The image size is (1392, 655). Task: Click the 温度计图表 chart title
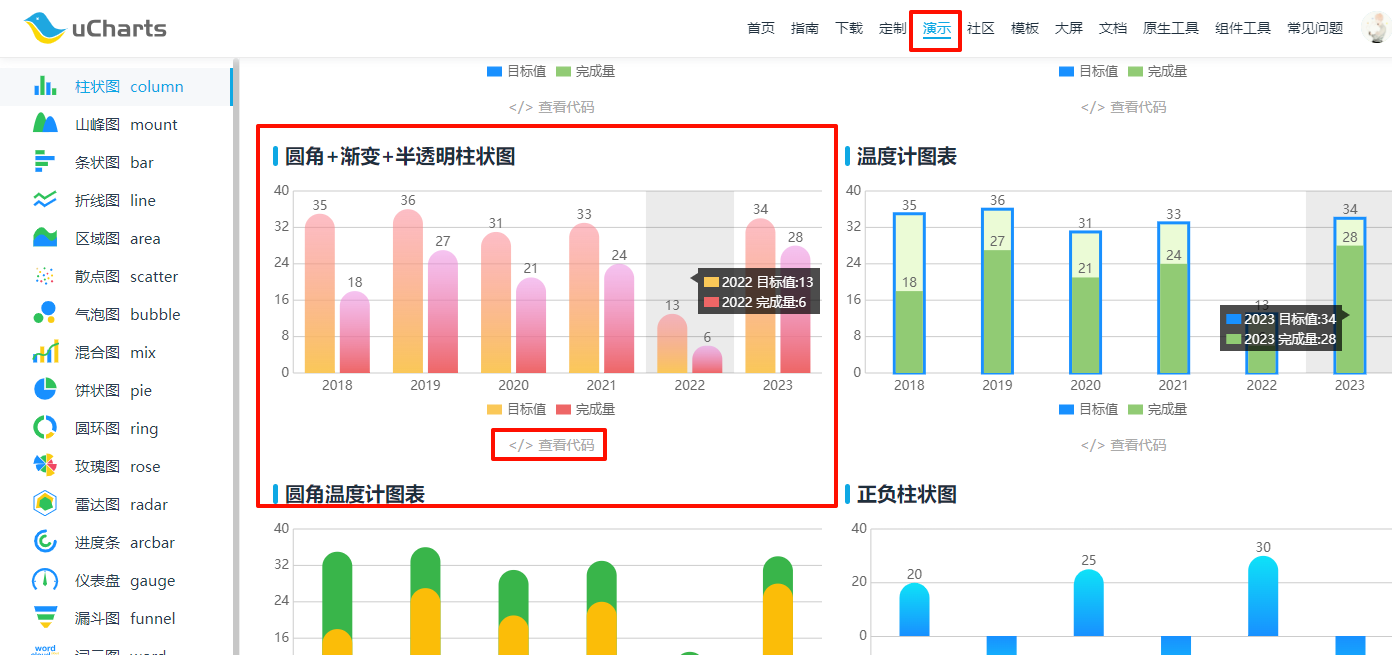[x=907, y=156]
